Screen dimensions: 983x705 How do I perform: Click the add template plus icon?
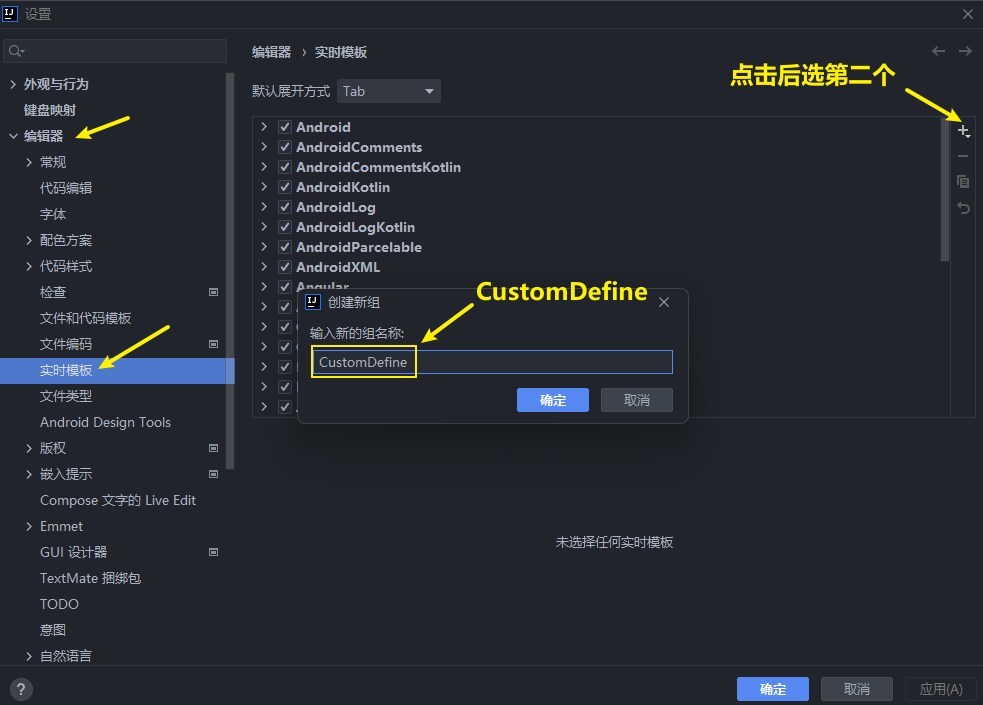963,131
